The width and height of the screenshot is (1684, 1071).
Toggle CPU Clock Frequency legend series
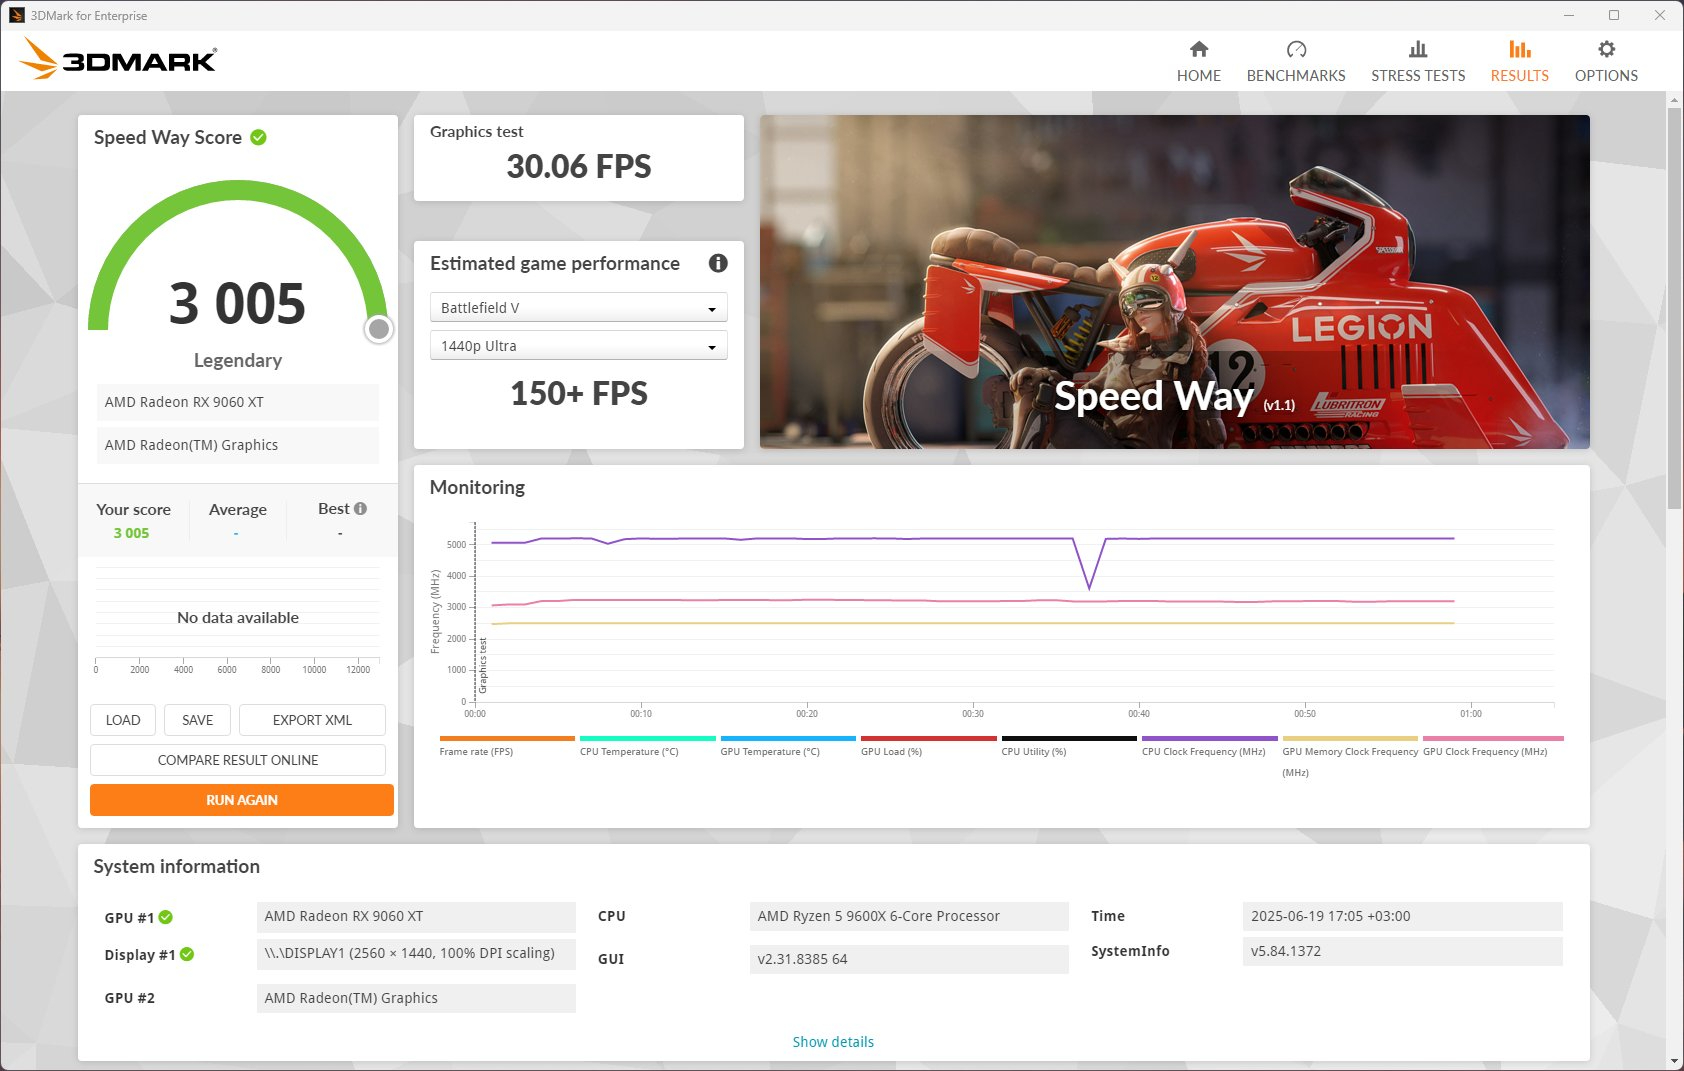click(x=1209, y=746)
